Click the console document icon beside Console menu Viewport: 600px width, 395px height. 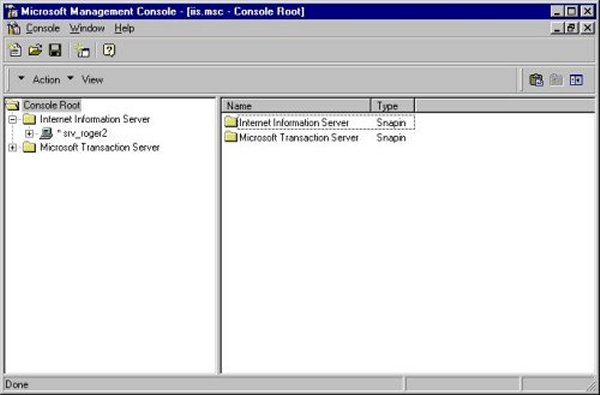[x=14, y=28]
